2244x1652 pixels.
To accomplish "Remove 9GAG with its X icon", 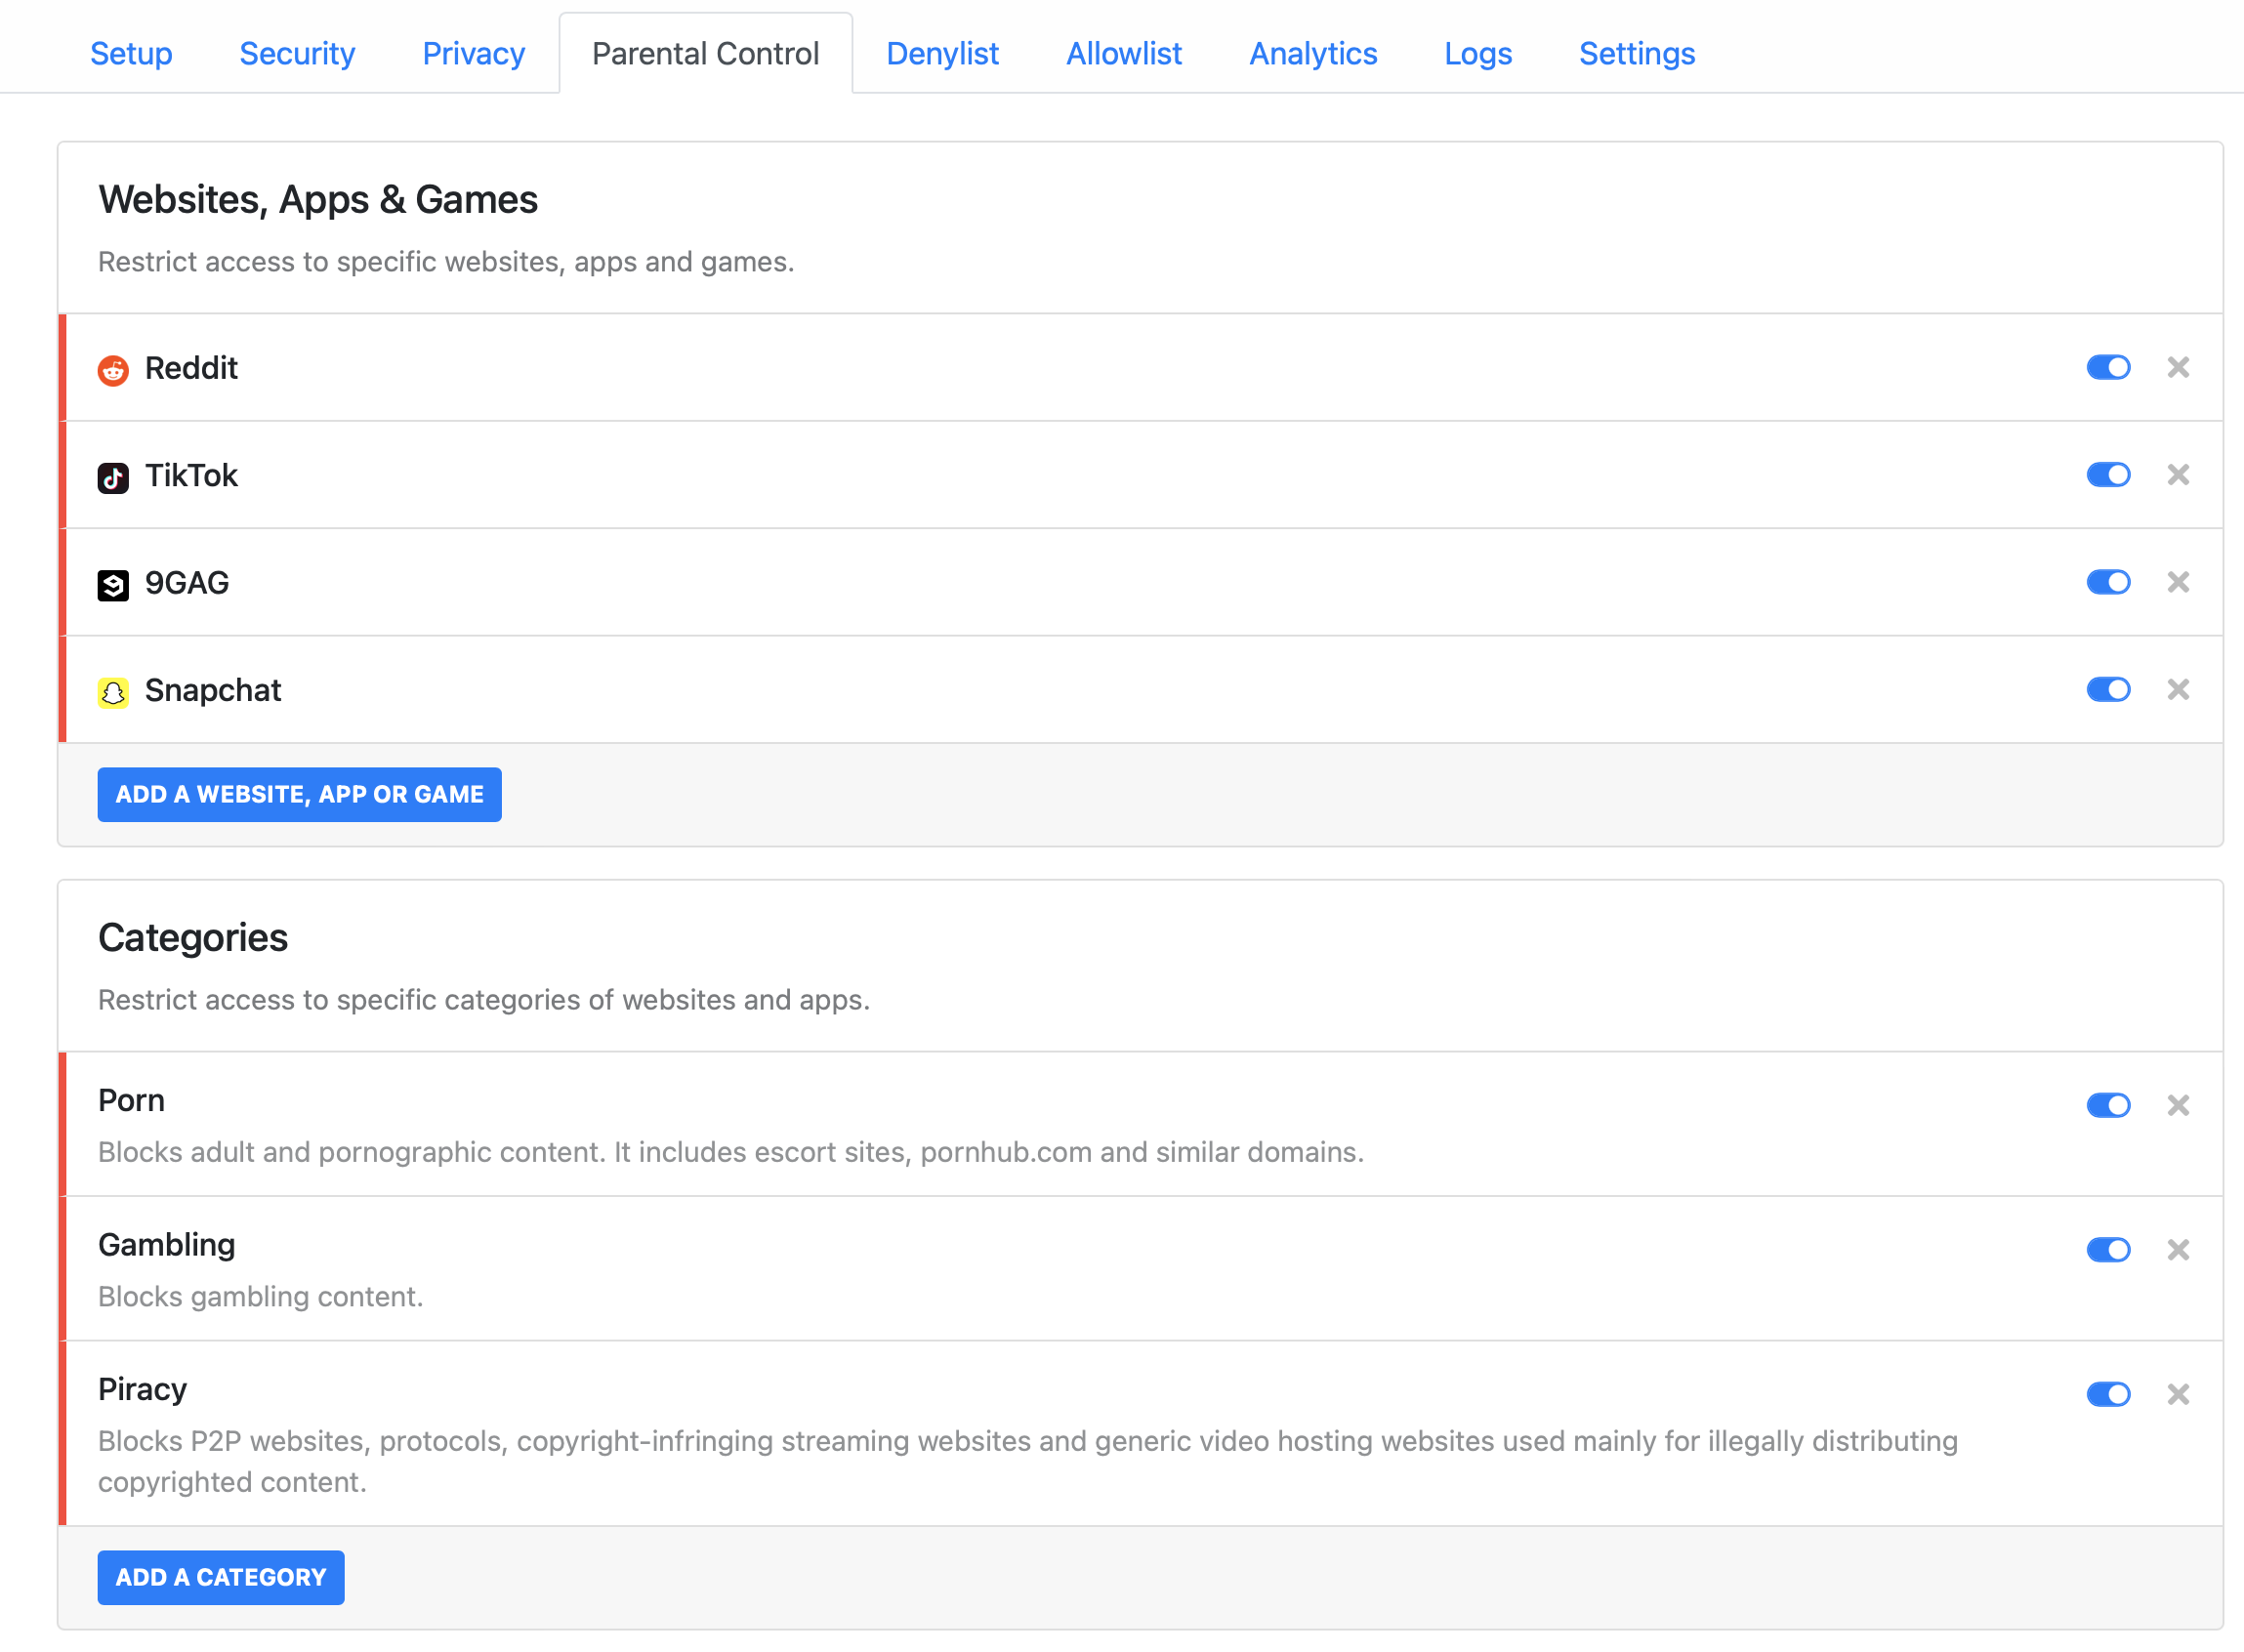I will (2178, 582).
